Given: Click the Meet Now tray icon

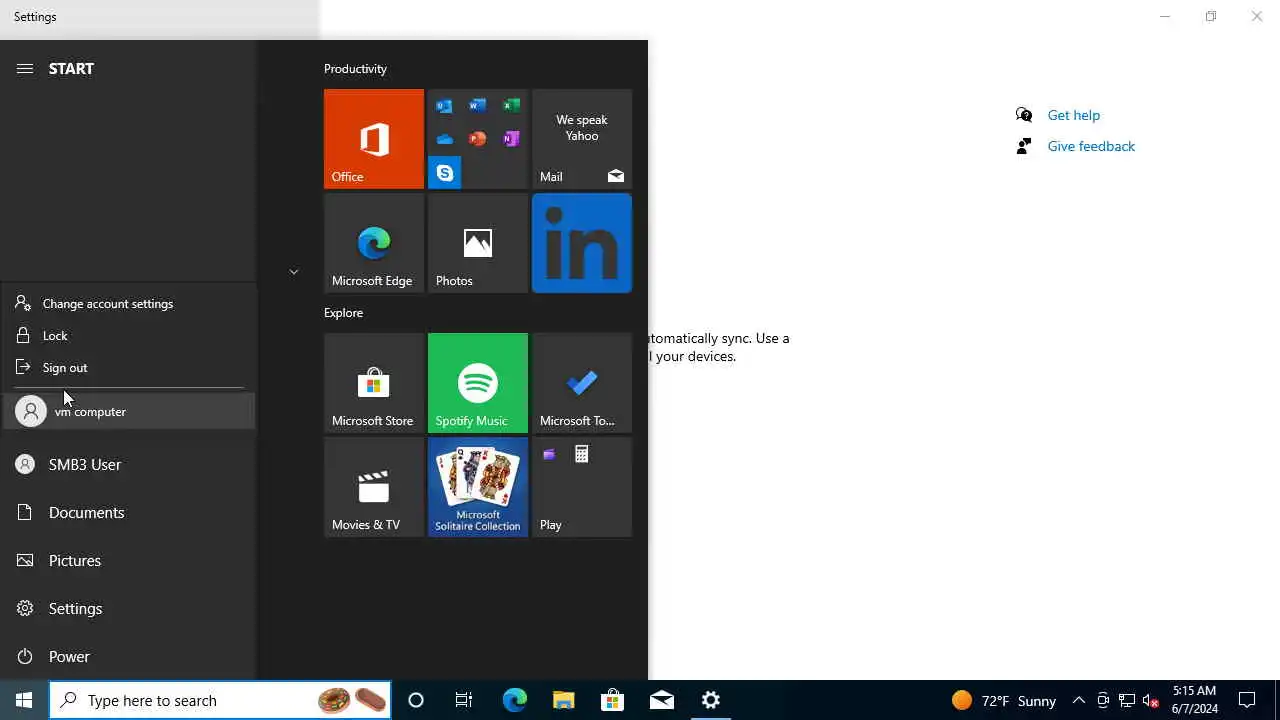Looking at the screenshot, I should click(1103, 700).
